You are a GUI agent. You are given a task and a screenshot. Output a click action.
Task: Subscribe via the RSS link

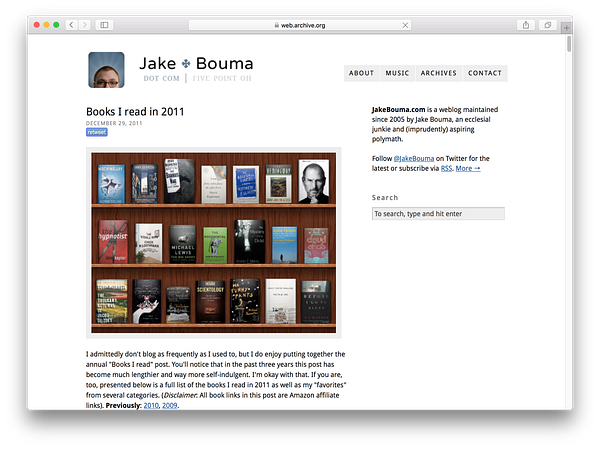446,168
